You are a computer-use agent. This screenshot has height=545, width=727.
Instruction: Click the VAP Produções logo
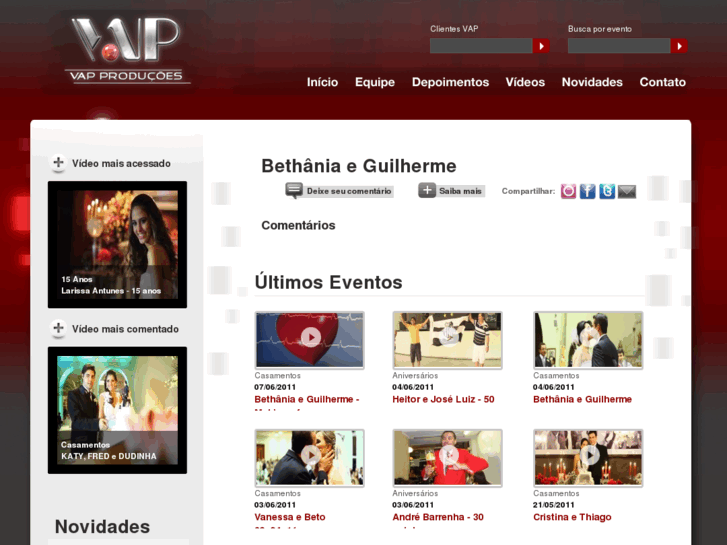[127, 50]
